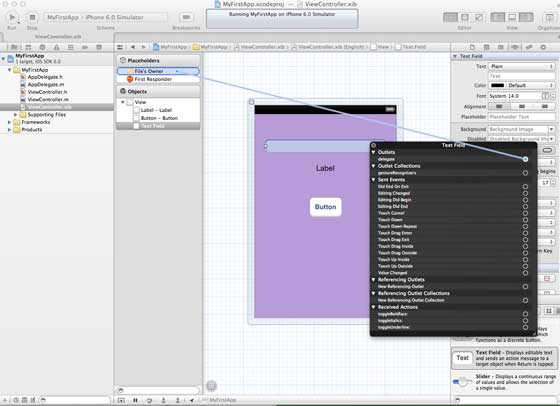The width and height of the screenshot is (560, 406).
Task: Click the delegate outlet connection circle
Action: [525, 159]
